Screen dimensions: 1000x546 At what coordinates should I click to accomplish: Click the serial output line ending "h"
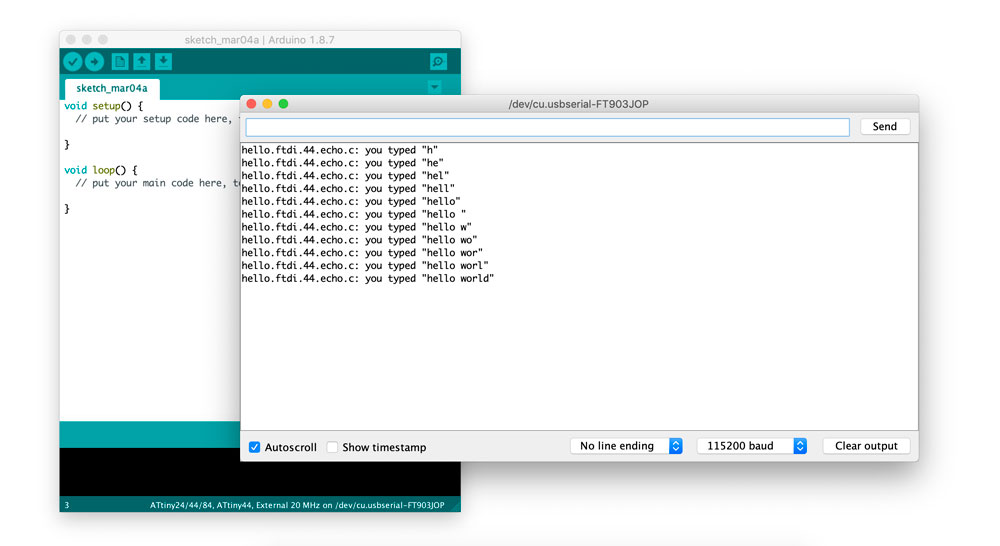pyautogui.click(x=339, y=151)
